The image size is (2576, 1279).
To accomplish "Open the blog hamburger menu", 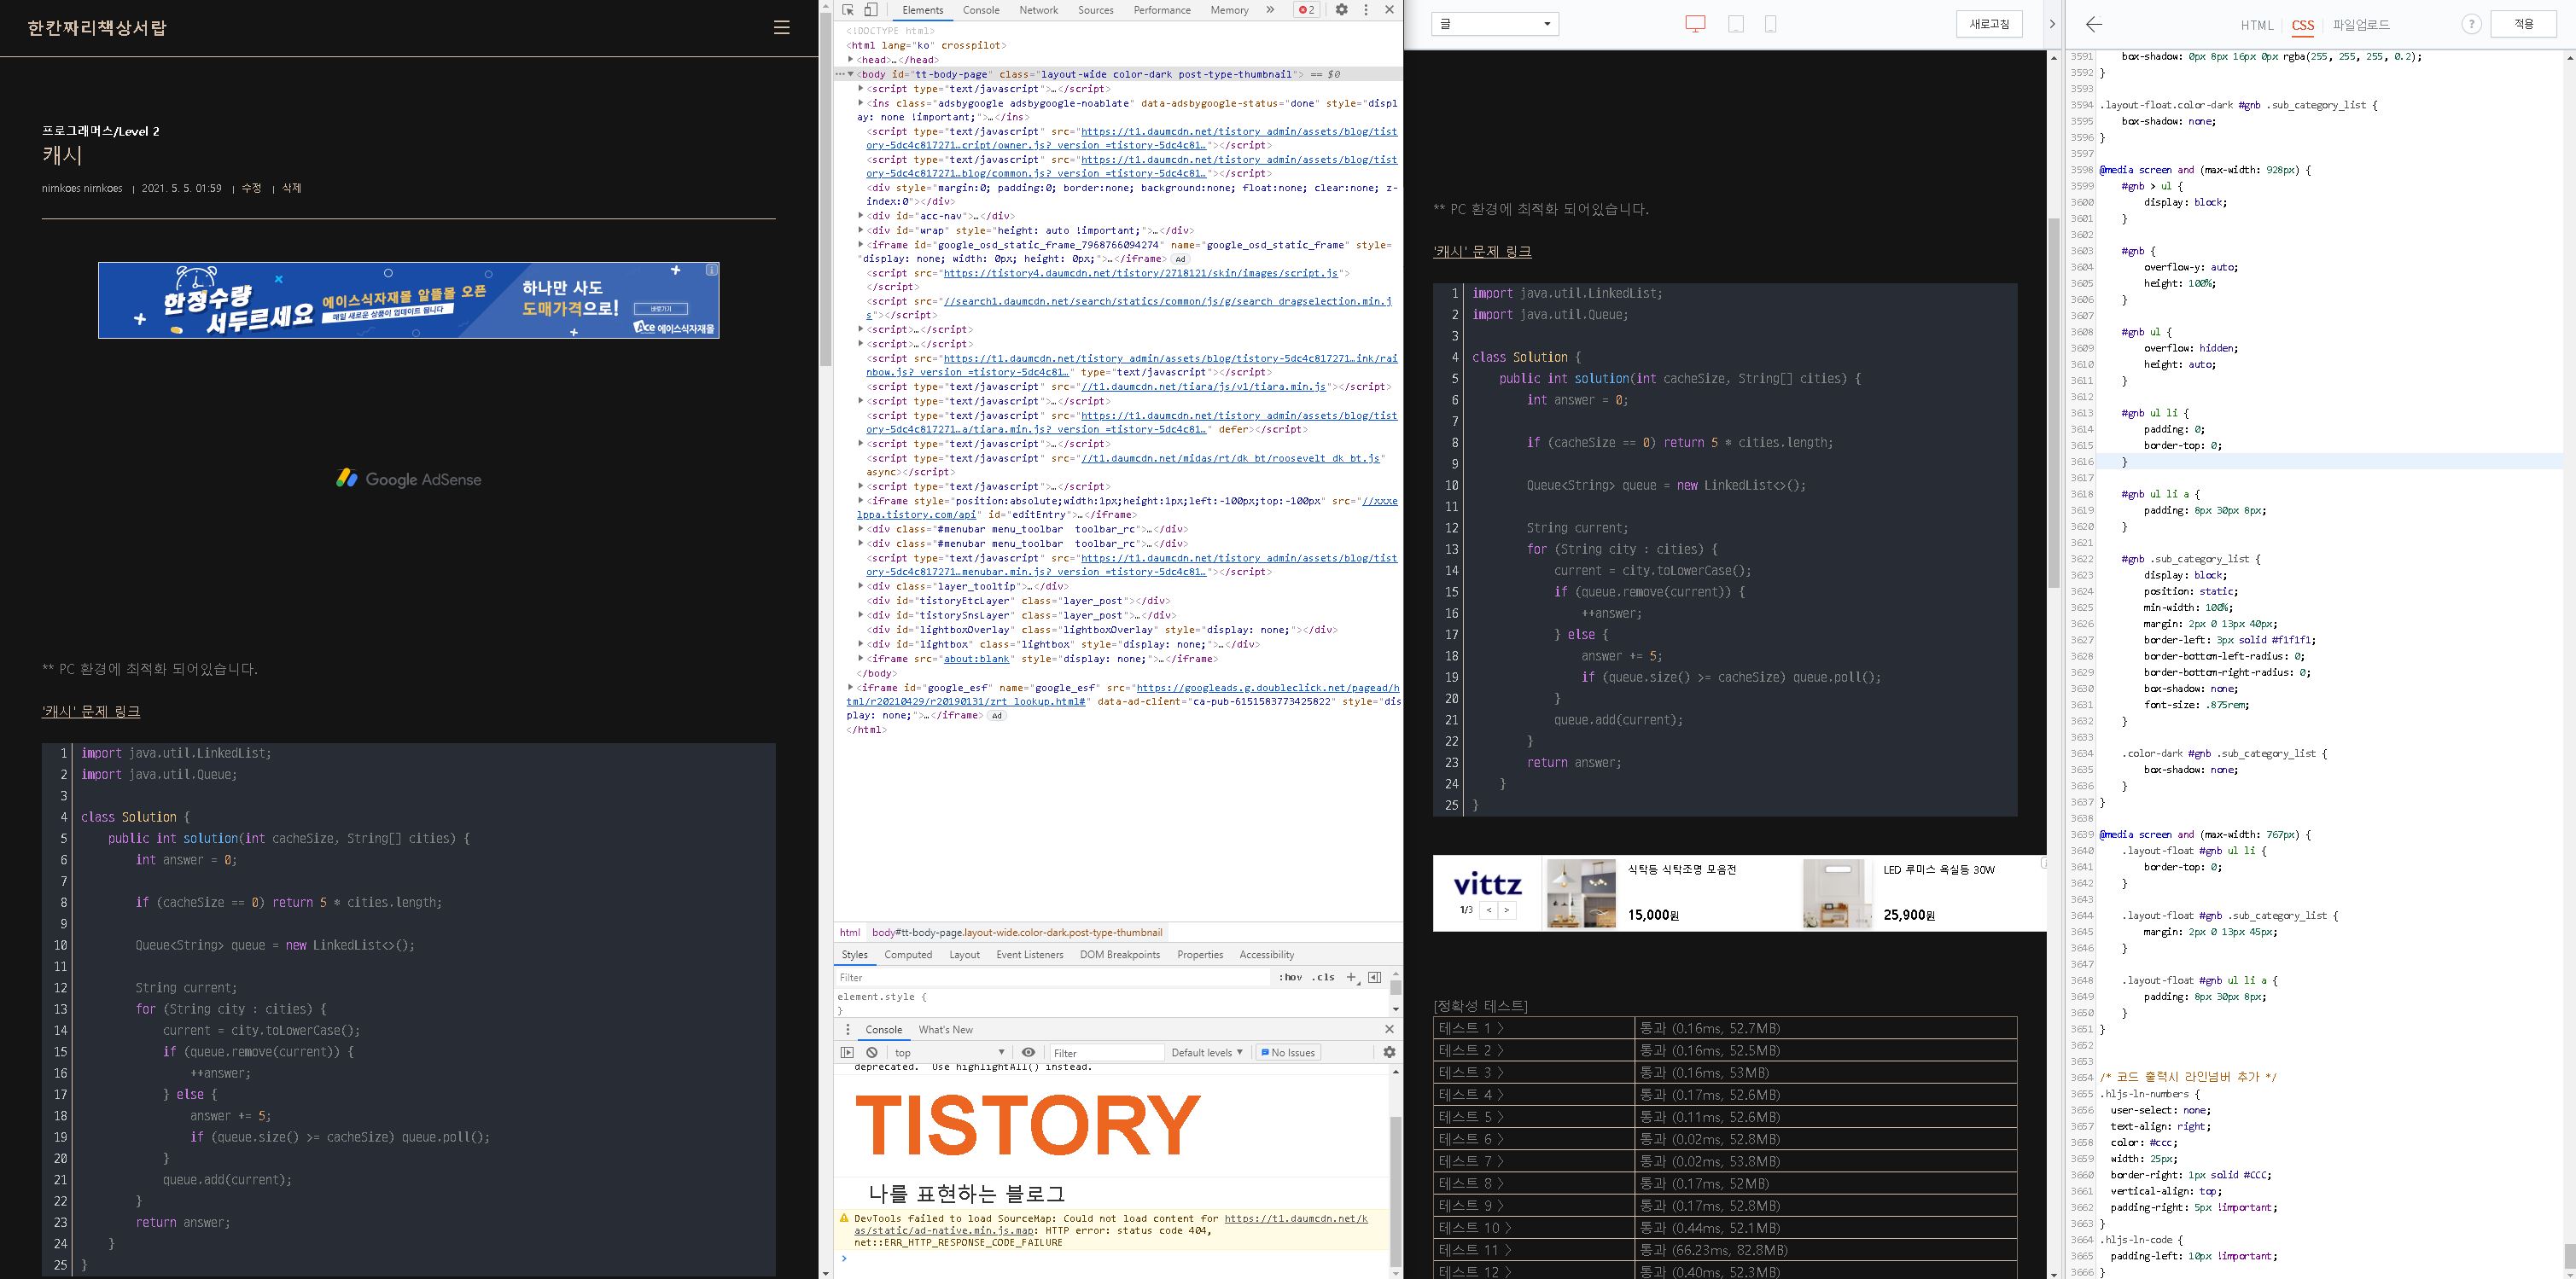I will [782, 28].
